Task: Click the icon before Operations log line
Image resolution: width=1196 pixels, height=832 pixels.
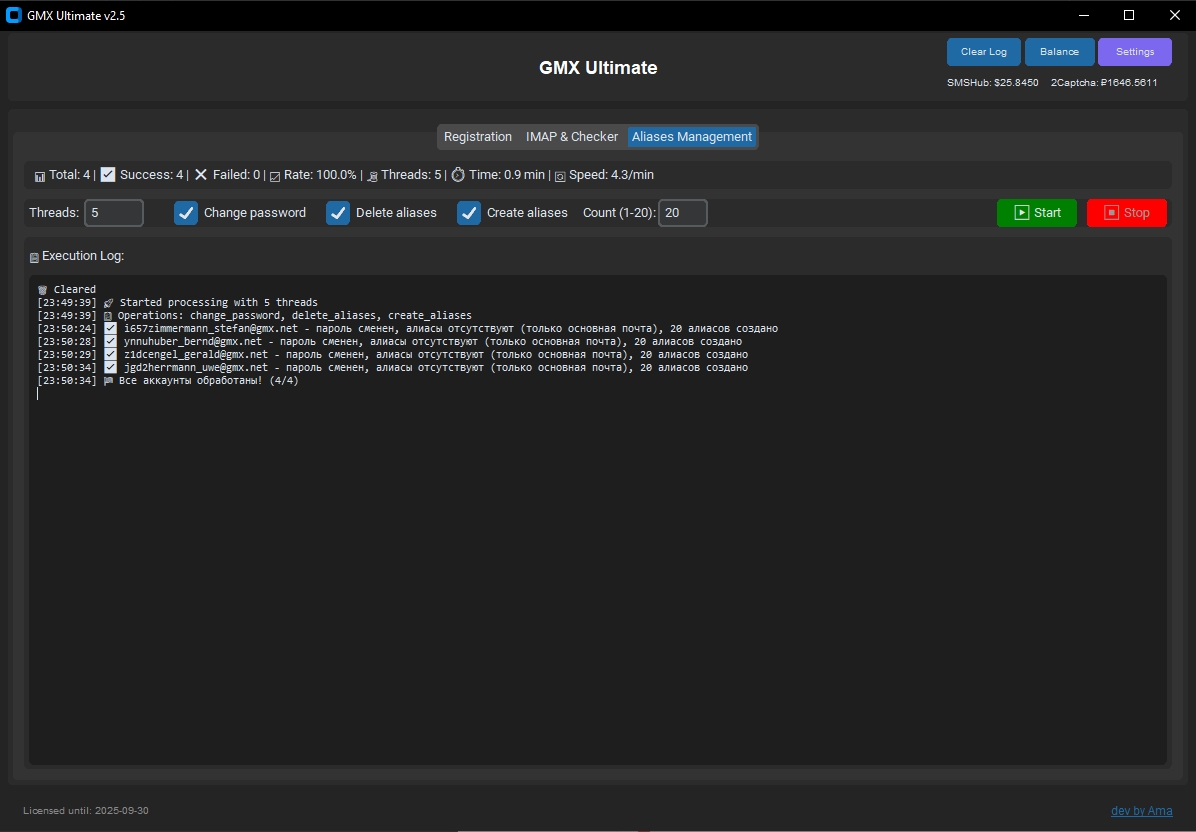Action: tap(108, 316)
